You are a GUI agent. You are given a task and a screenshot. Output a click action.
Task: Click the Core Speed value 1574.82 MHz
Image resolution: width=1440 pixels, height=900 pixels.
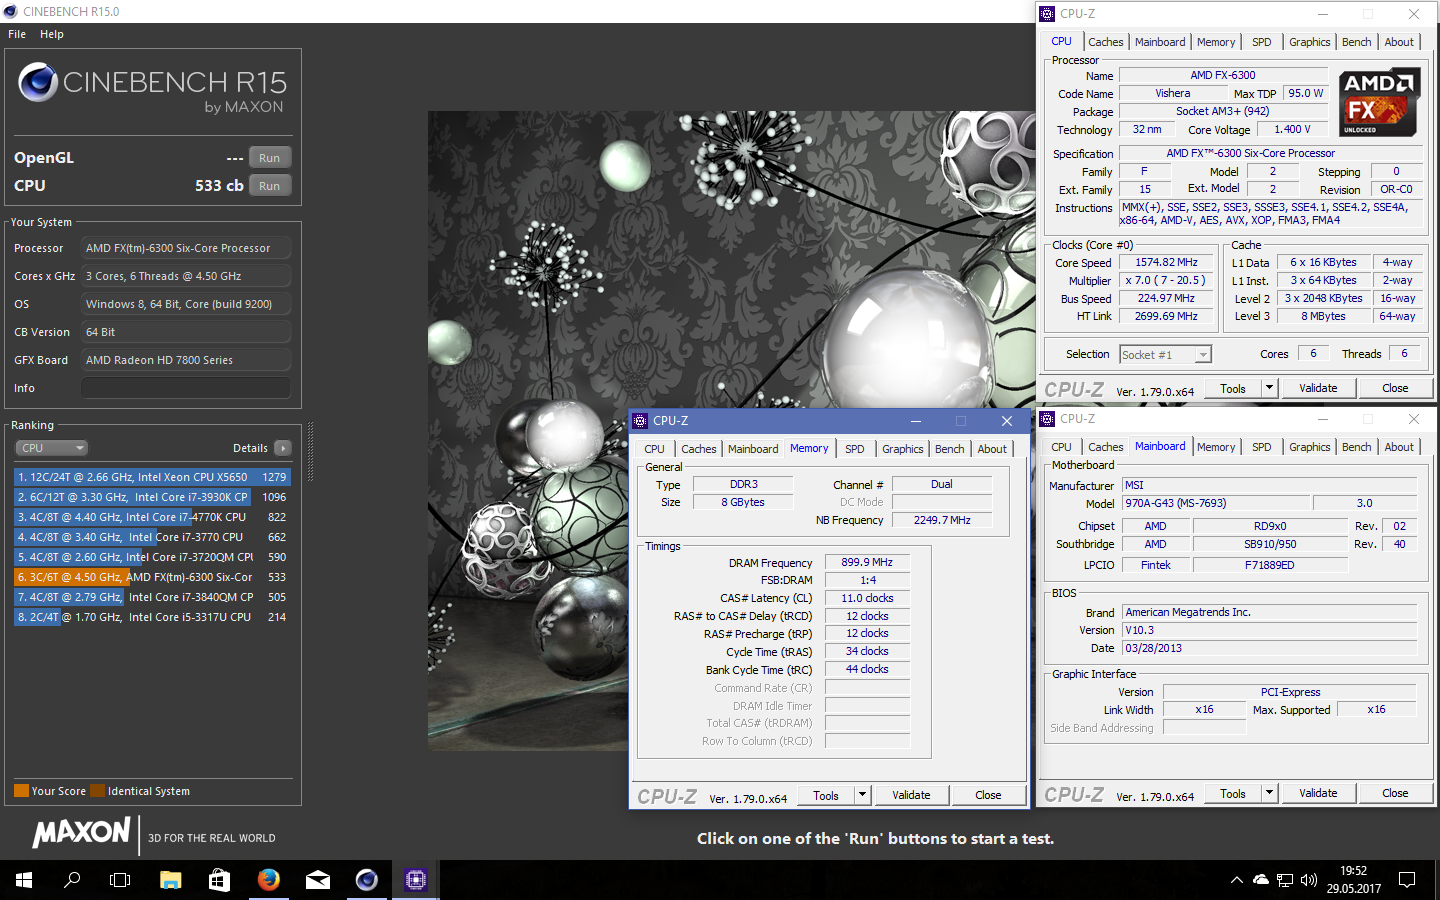tap(1166, 263)
